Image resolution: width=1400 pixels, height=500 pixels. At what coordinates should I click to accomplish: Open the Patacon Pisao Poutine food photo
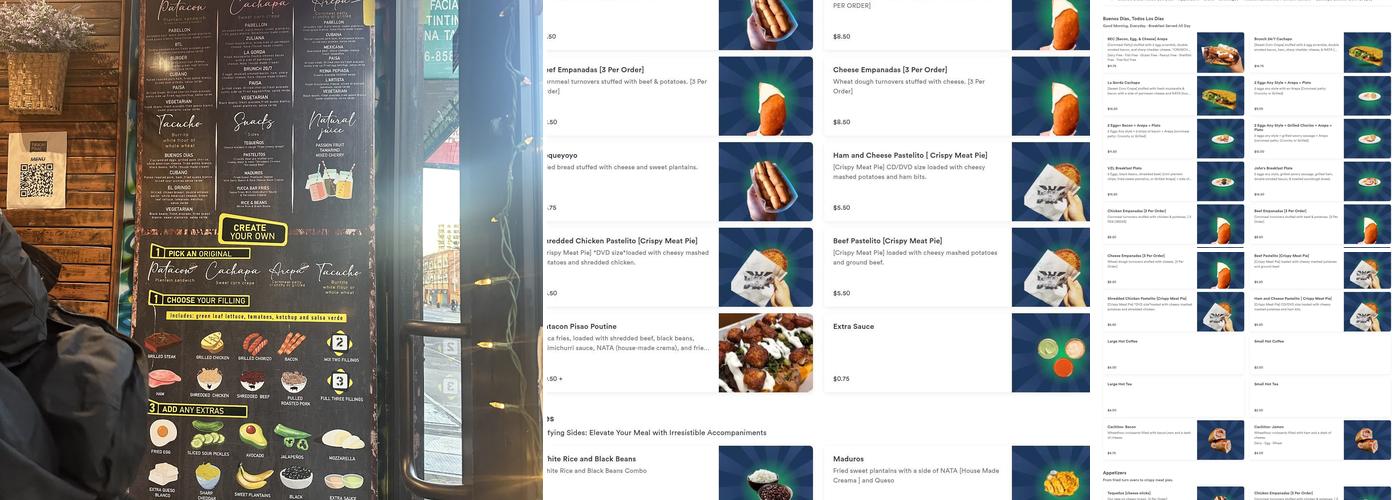pyautogui.click(x=766, y=352)
